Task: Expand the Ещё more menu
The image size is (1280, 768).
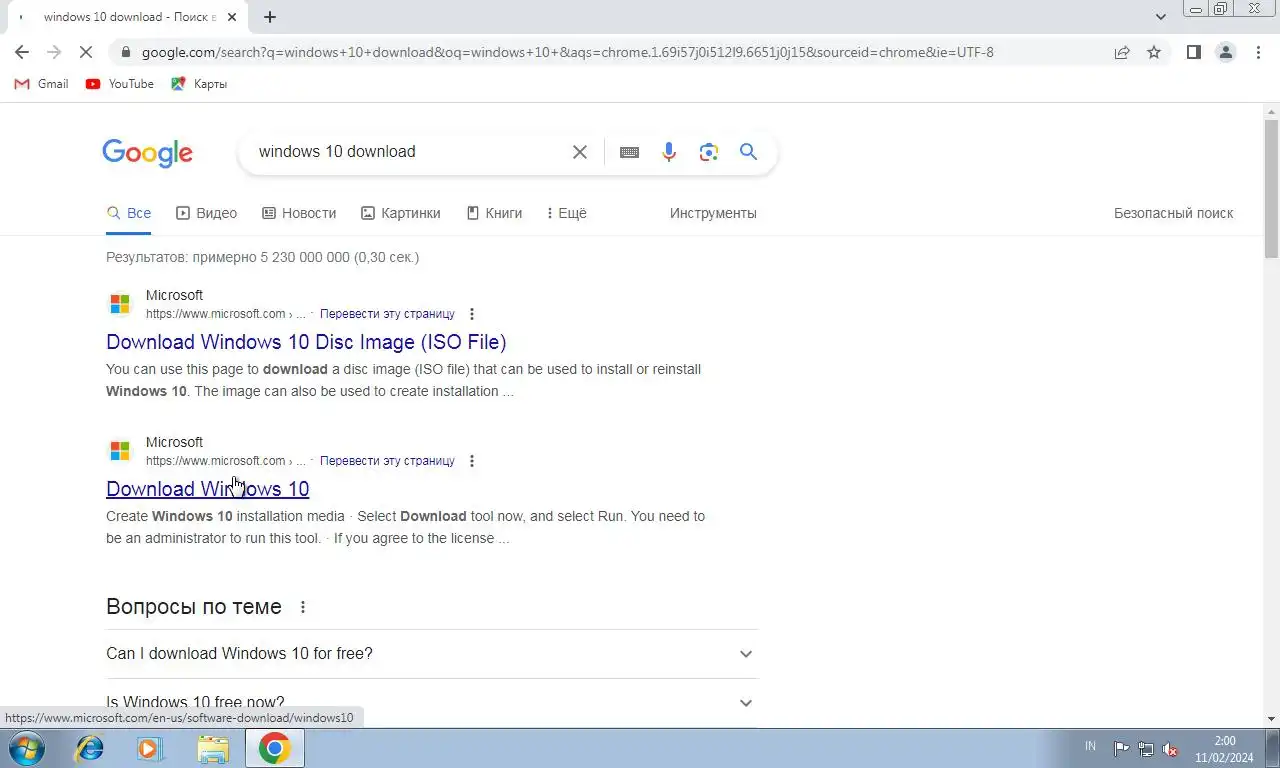Action: tap(566, 213)
